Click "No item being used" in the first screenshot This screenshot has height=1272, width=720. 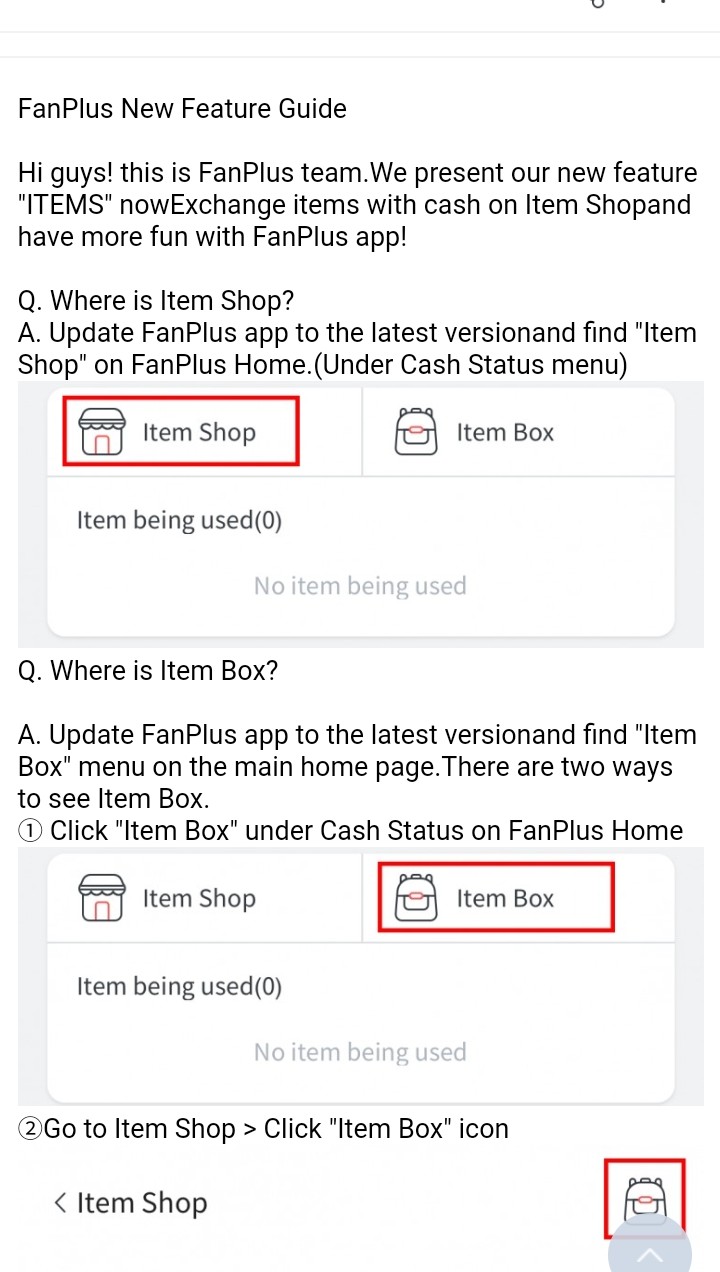360,585
